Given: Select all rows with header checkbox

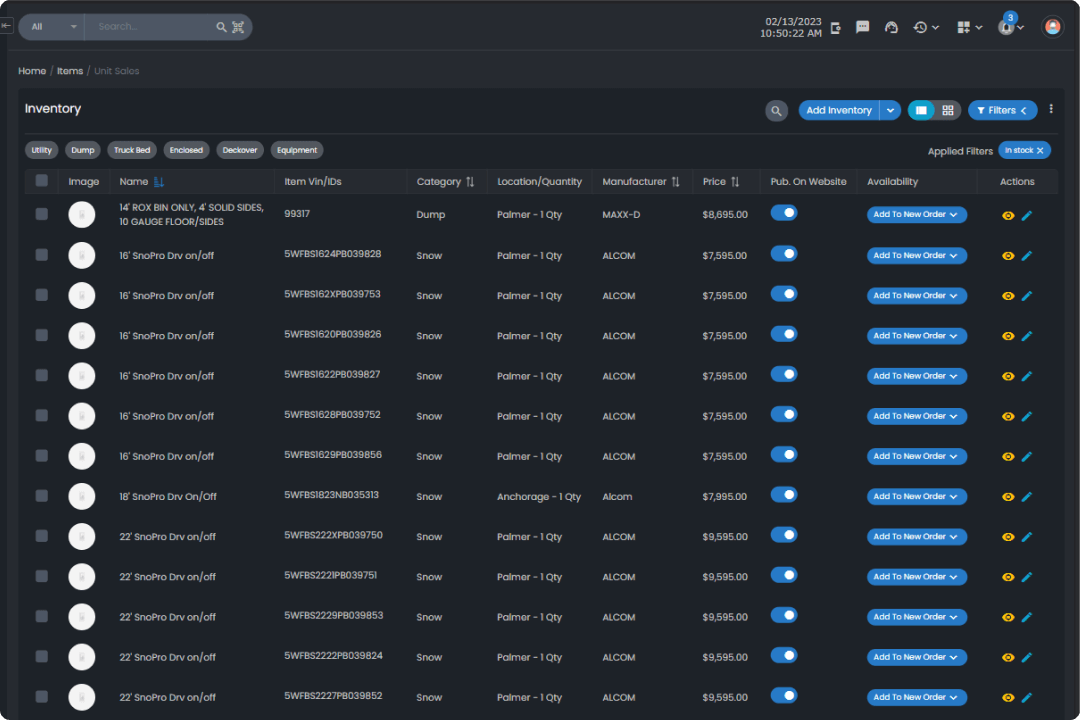Looking at the screenshot, I should [42, 181].
